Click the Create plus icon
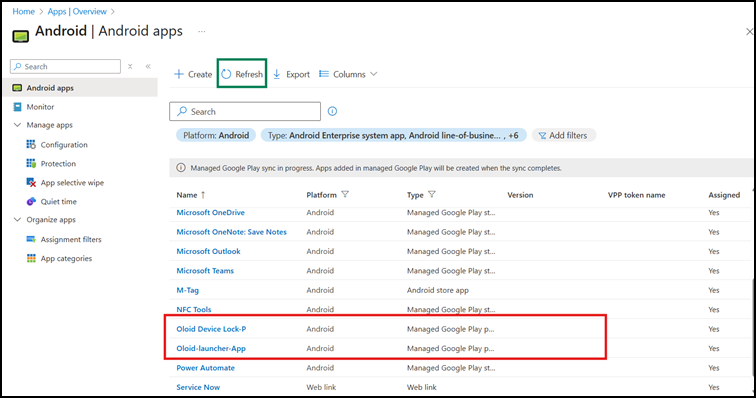The image size is (756, 398). point(179,74)
